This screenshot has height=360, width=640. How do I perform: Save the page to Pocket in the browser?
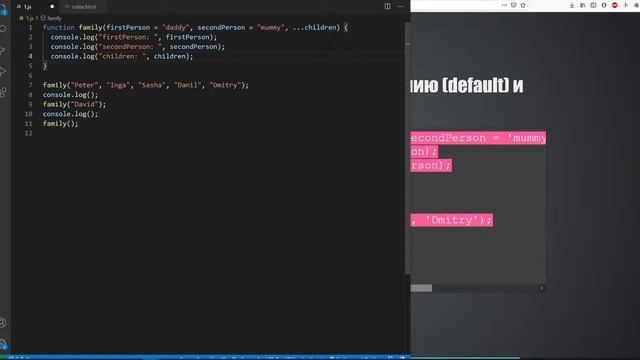click(513, 5)
